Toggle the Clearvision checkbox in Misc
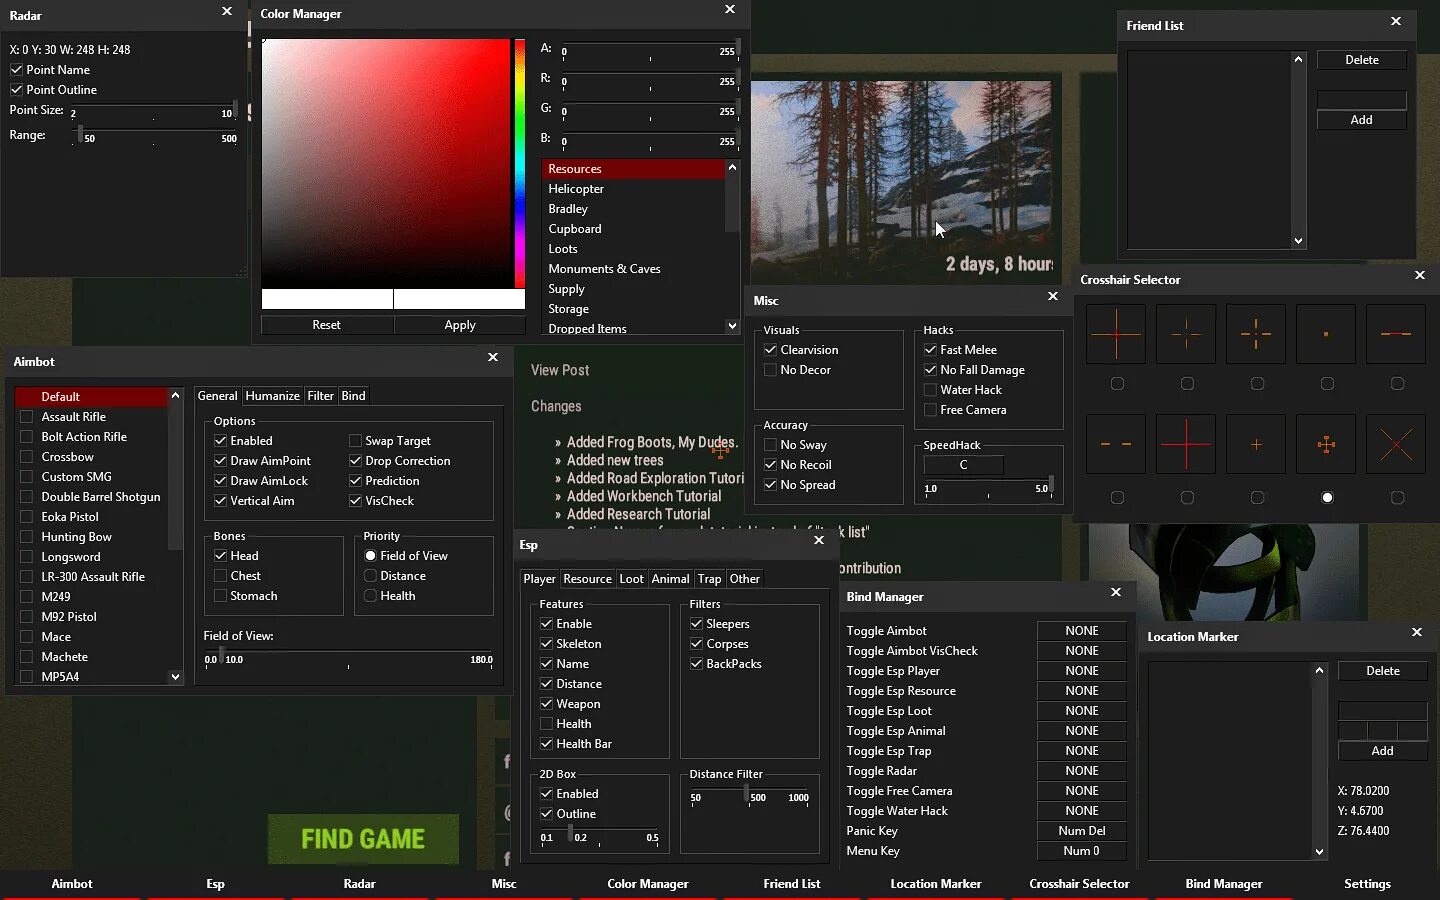Viewport: 1440px width, 900px height. click(x=770, y=350)
